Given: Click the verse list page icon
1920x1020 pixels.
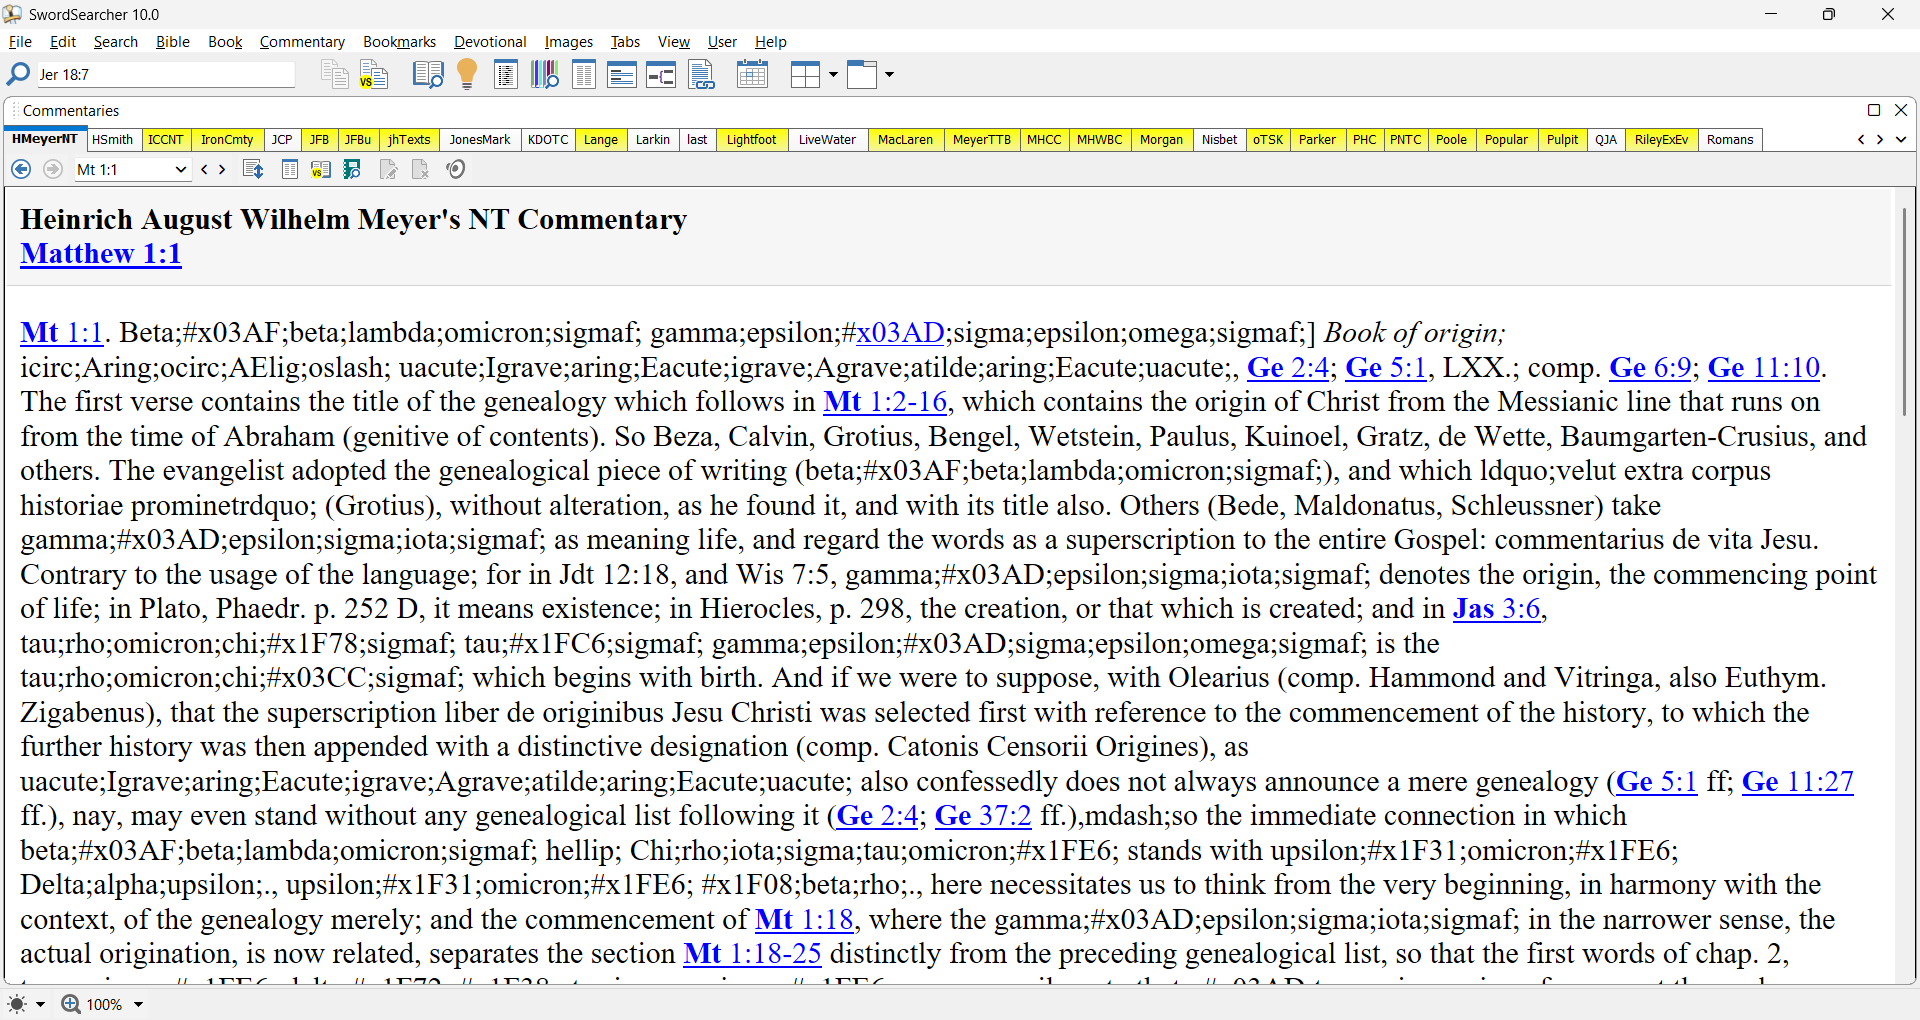Looking at the screenshot, I should click(x=506, y=74).
